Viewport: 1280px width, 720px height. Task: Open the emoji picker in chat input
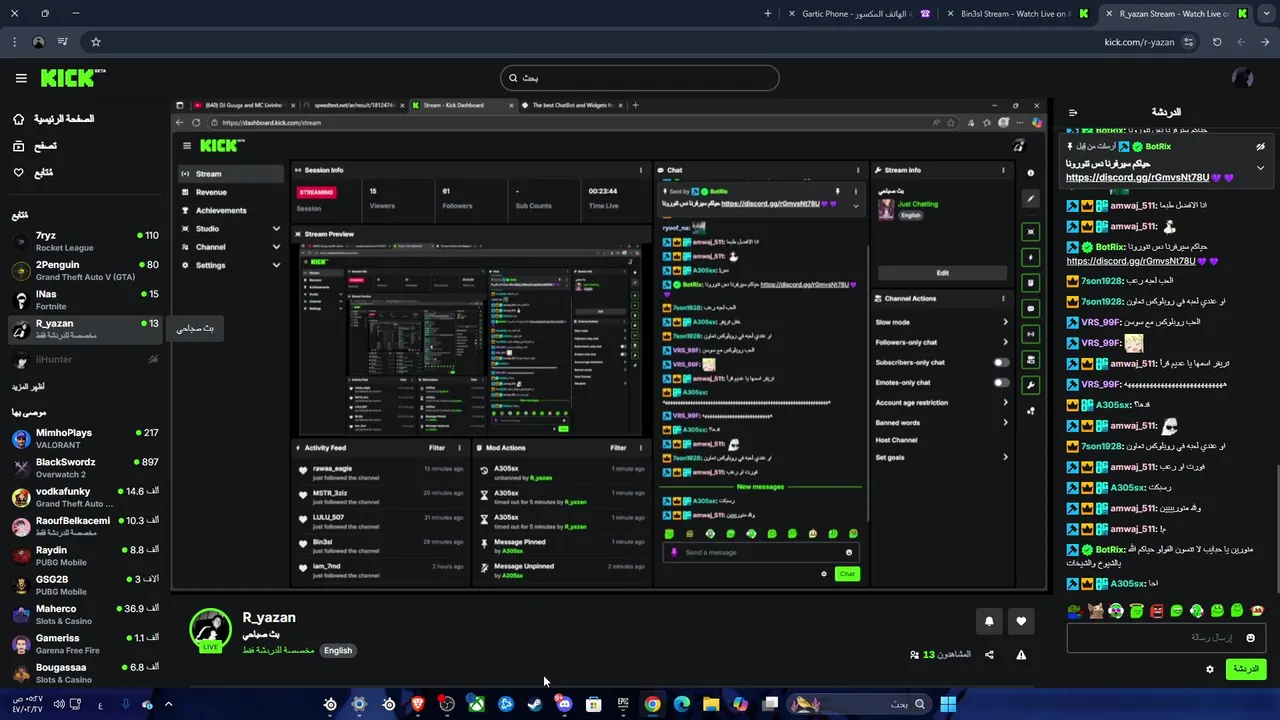(1250, 638)
